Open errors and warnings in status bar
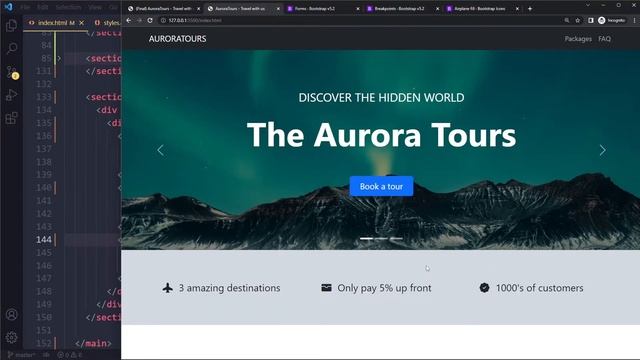This screenshot has height=360, width=640. click(70, 355)
